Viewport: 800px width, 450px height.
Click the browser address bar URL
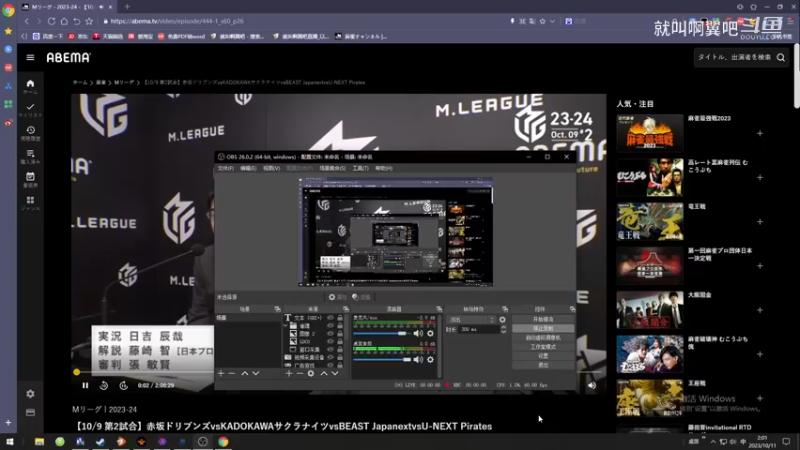point(177,21)
